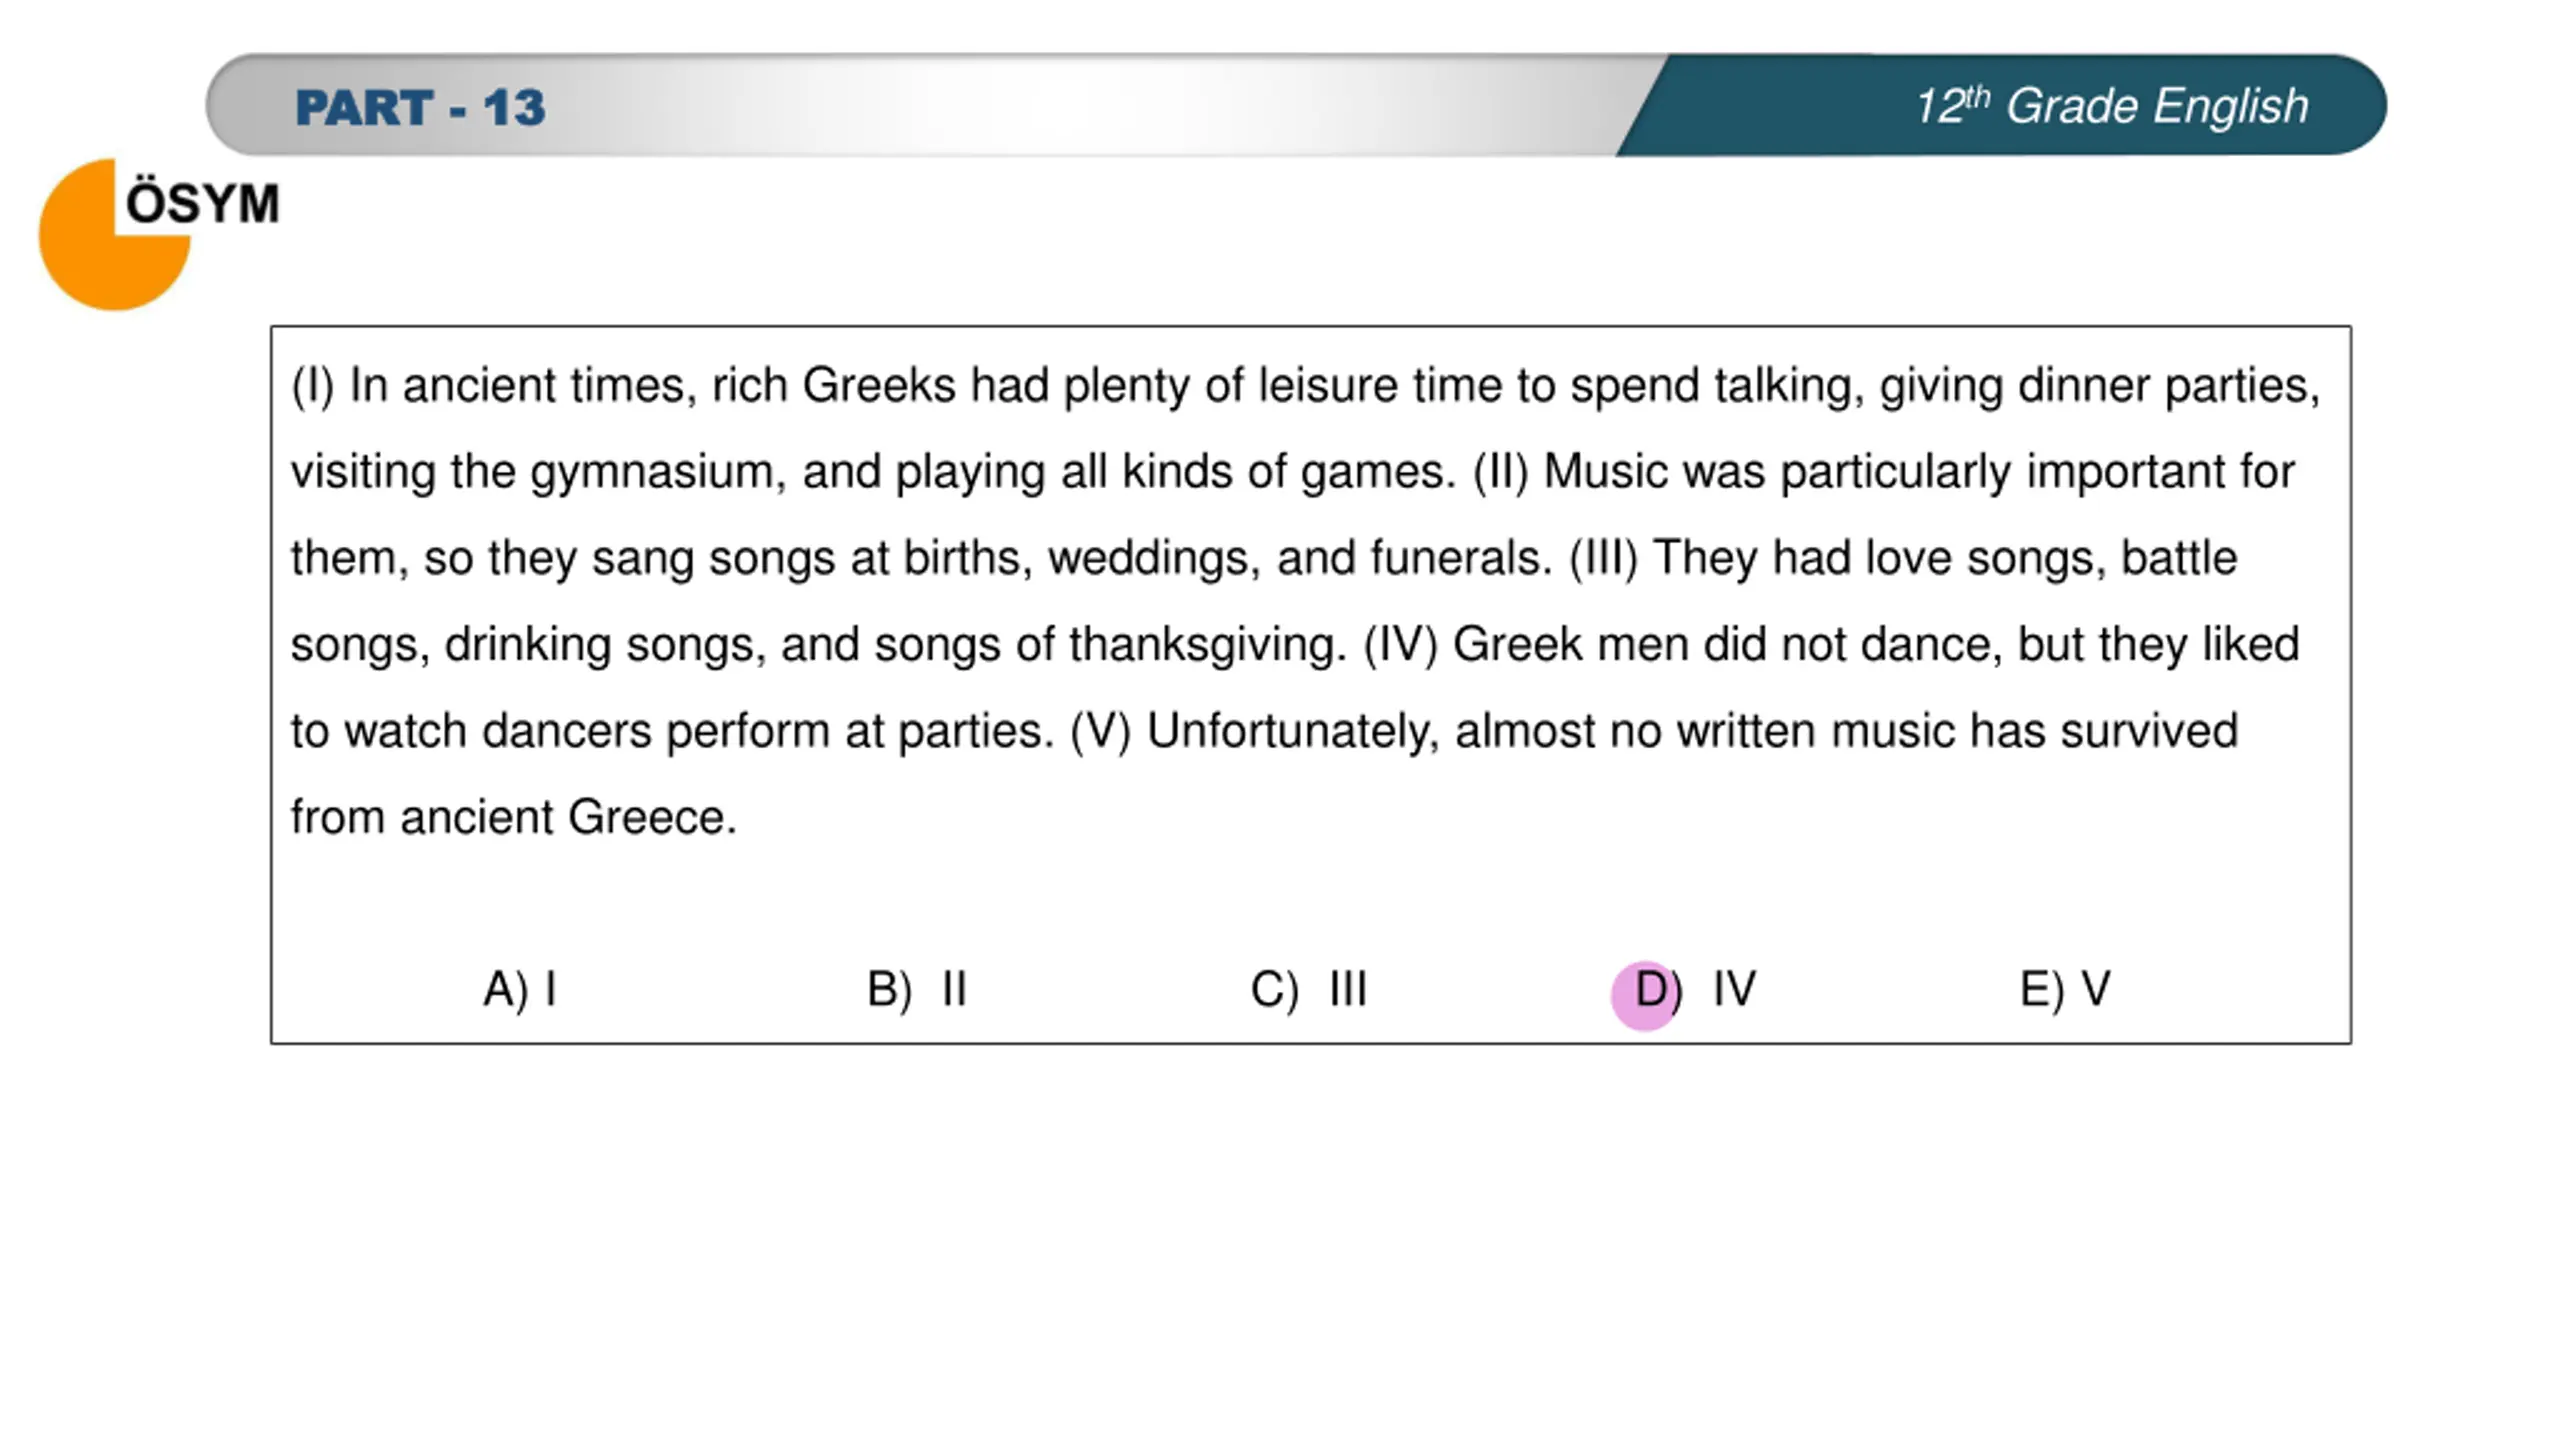Click the sentence marker (V) in the passage
The height and width of the screenshot is (1440, 2560).
pyautogui.click(x=1100, y=731)
